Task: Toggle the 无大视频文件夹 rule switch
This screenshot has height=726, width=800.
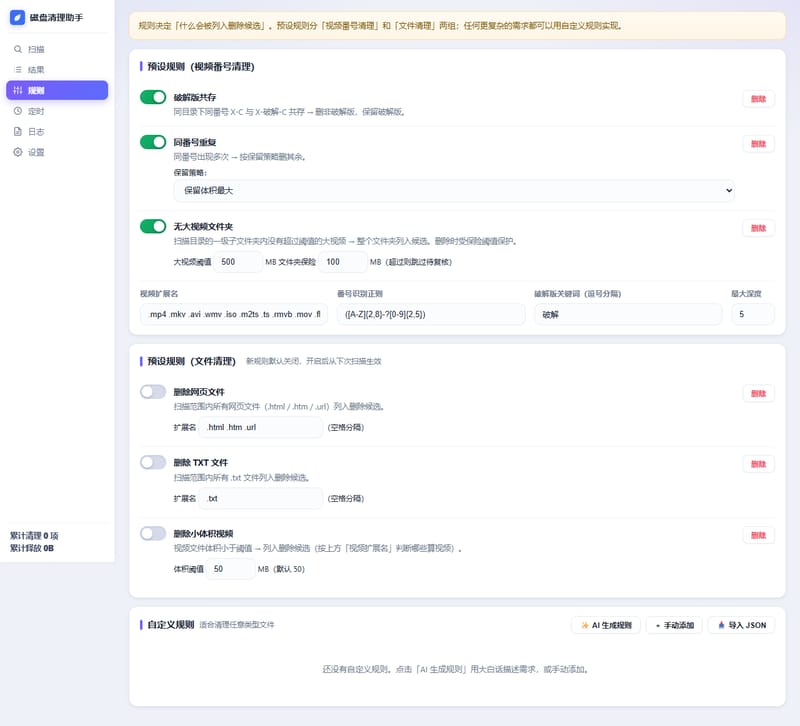Action: [x=153, y=226]
